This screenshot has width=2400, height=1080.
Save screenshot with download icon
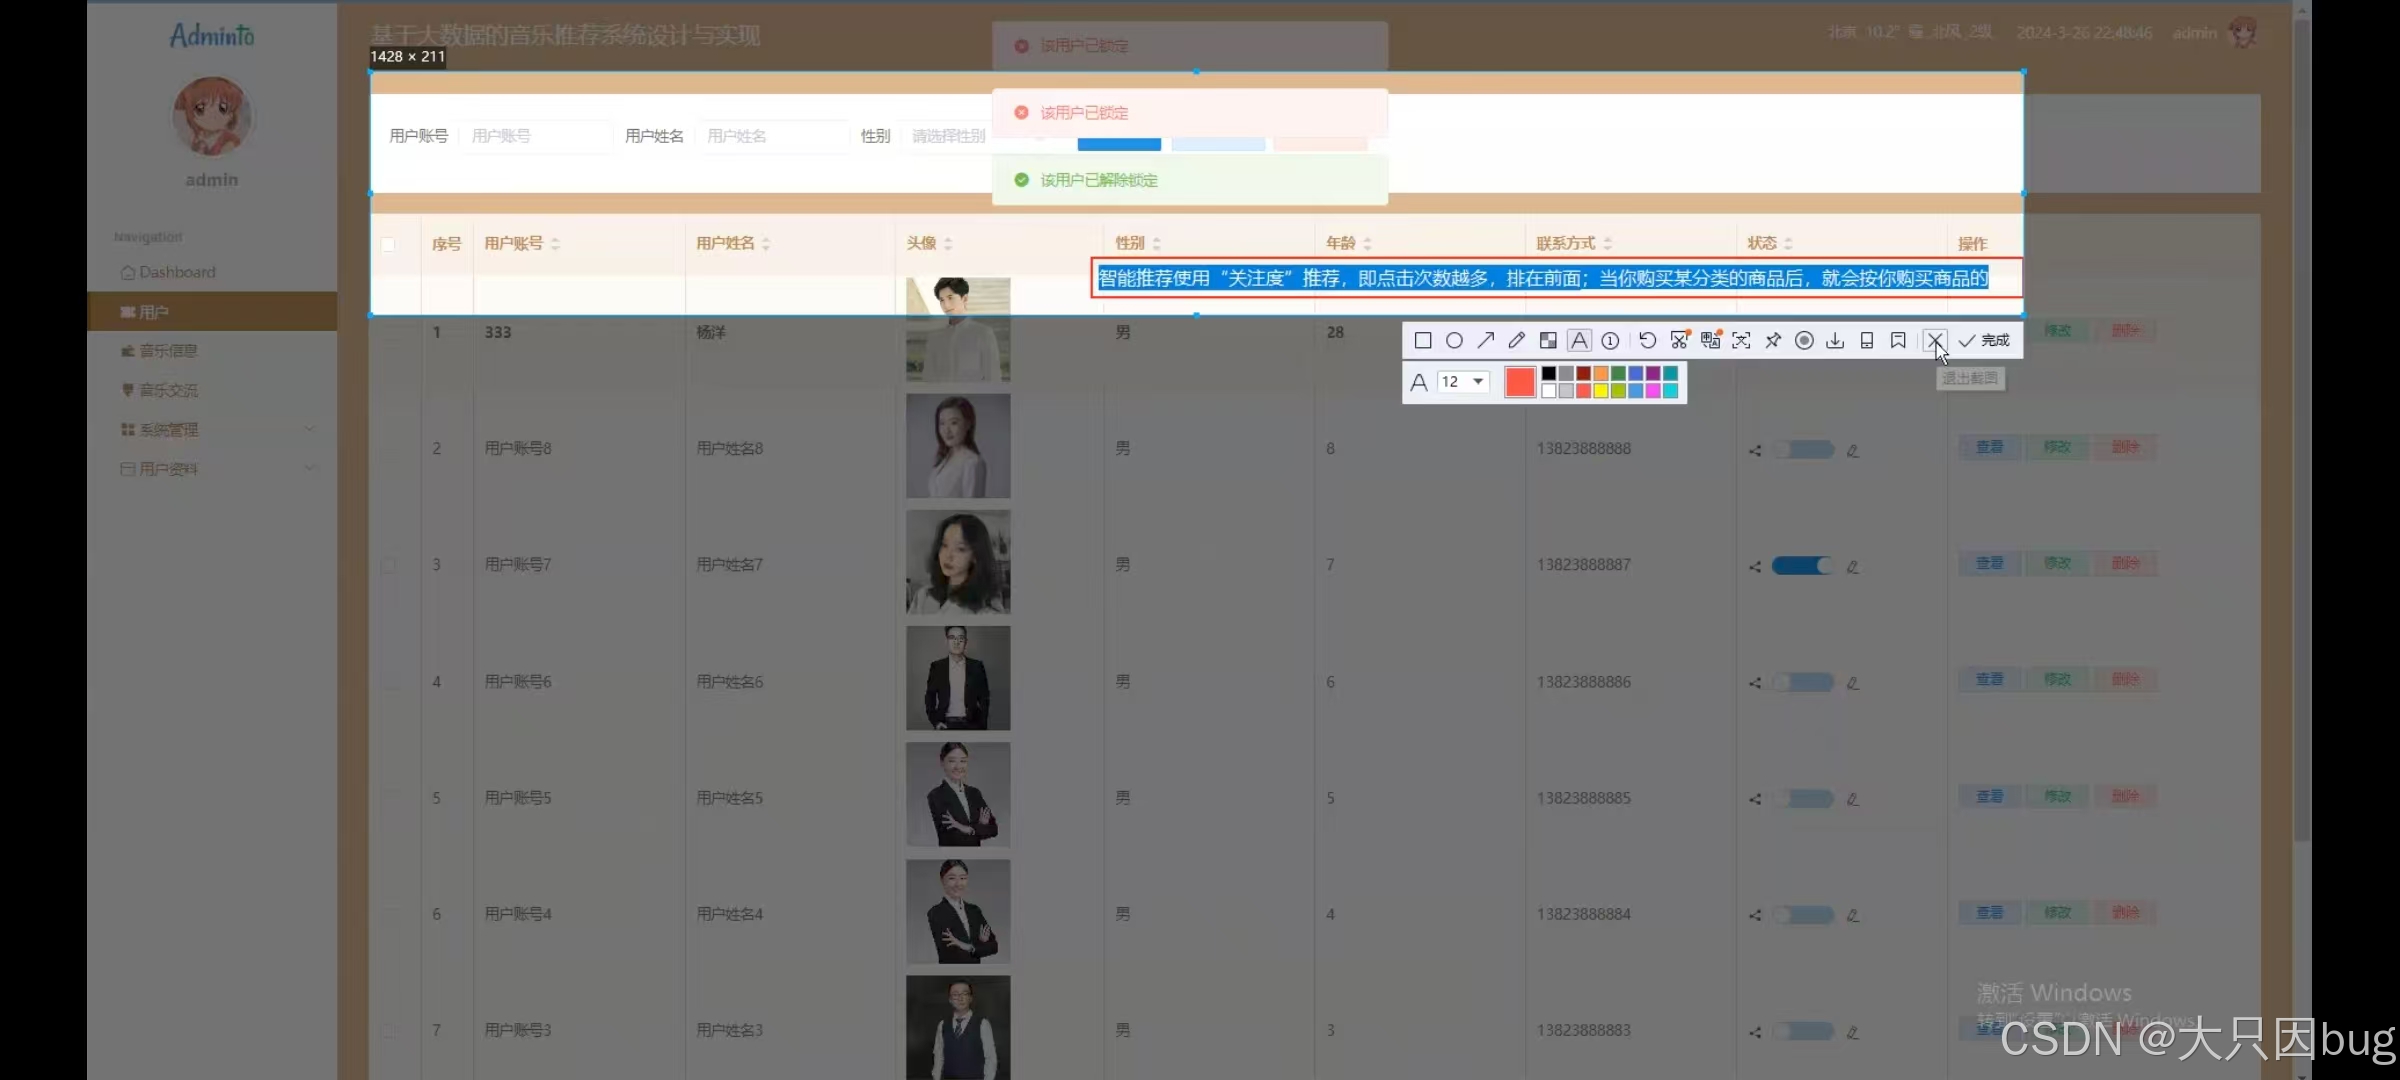click(1835, 341)
